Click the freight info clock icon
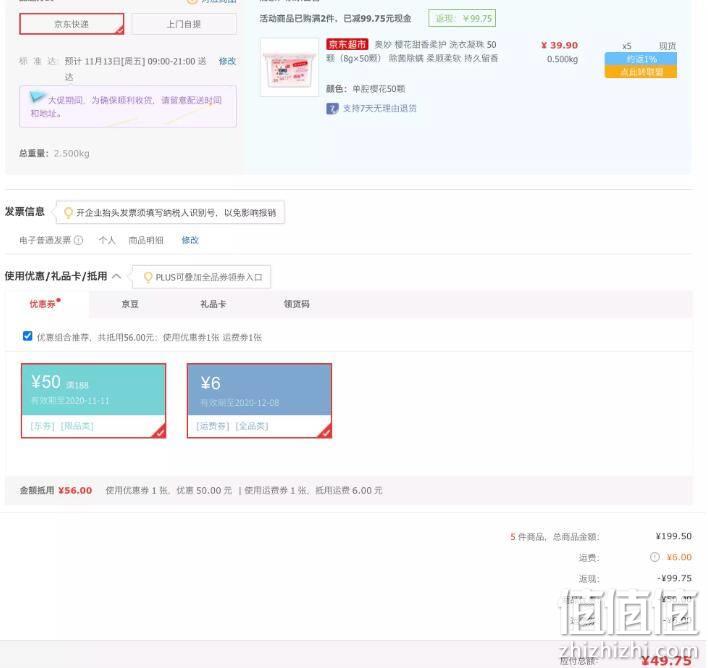 pos(655,557)
